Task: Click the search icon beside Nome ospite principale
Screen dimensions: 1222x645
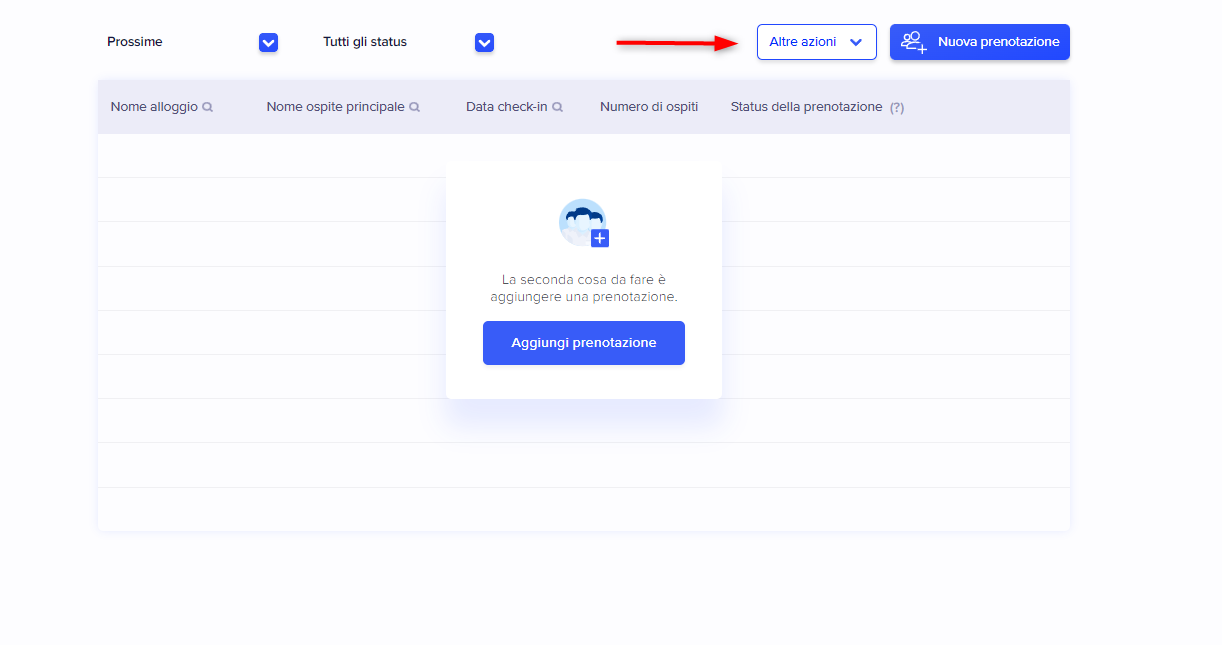Action: 414,107
